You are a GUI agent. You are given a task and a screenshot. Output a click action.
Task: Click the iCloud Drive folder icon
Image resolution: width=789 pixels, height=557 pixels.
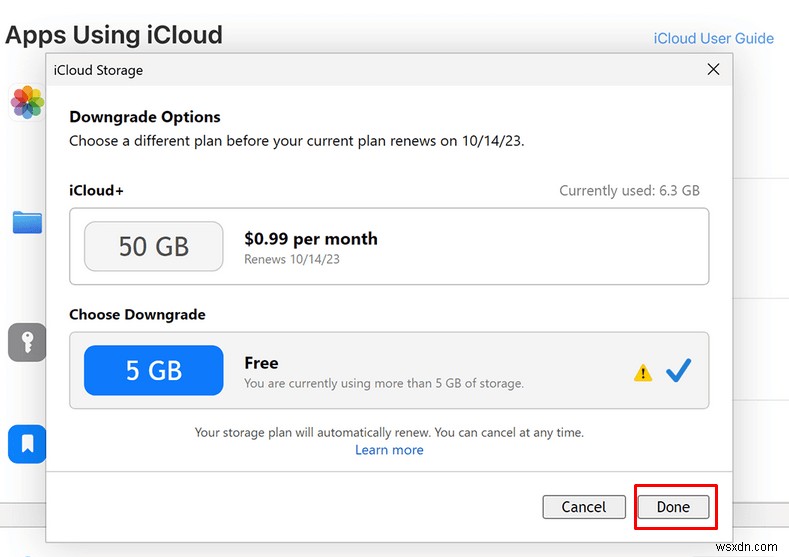pos(27,222)
